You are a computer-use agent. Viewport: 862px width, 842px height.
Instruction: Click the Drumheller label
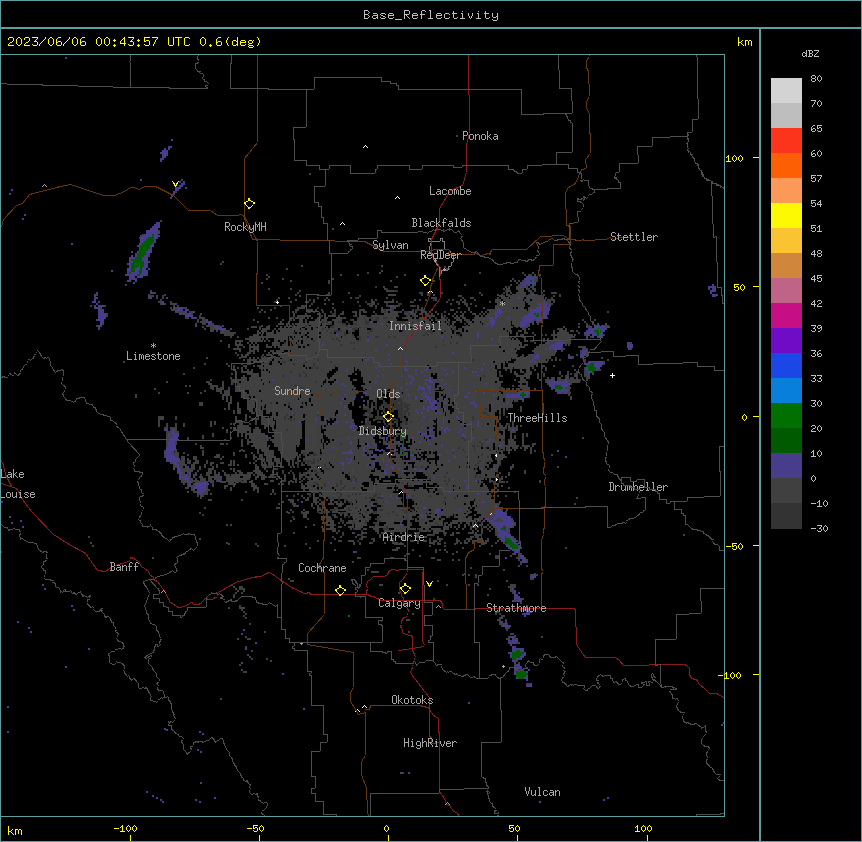(638, 487)
